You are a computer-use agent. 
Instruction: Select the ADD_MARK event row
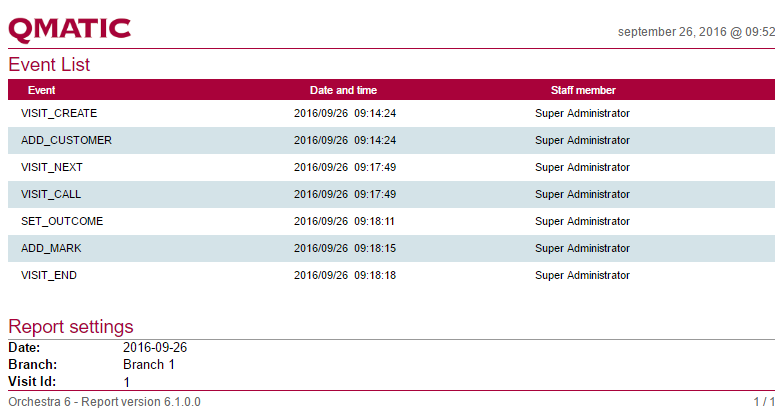coord(51,248)
